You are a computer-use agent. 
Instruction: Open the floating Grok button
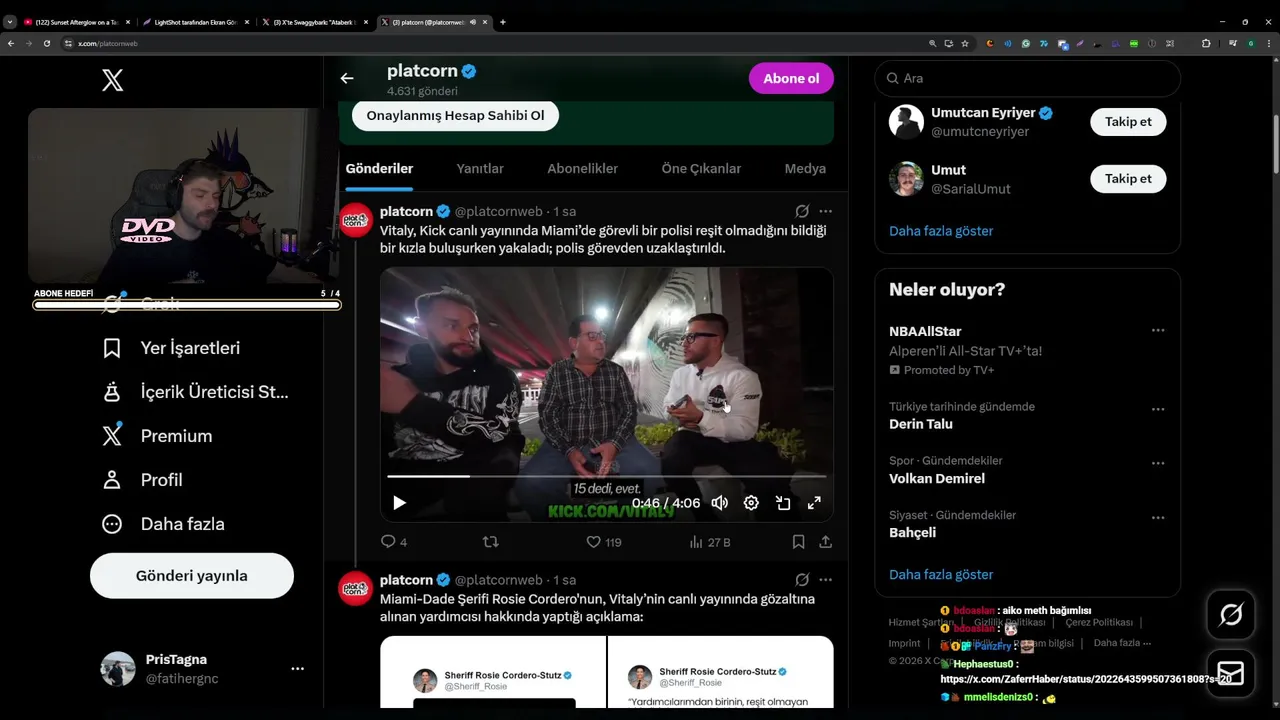tap(1231, 615)
